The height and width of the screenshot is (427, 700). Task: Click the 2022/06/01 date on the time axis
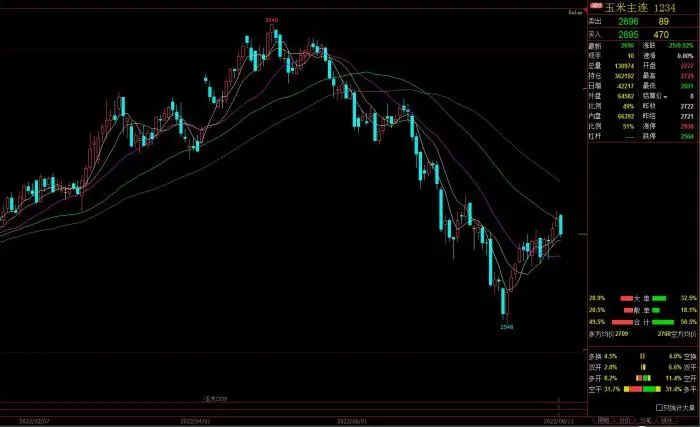pyautogui.click(x=355, y=423)
